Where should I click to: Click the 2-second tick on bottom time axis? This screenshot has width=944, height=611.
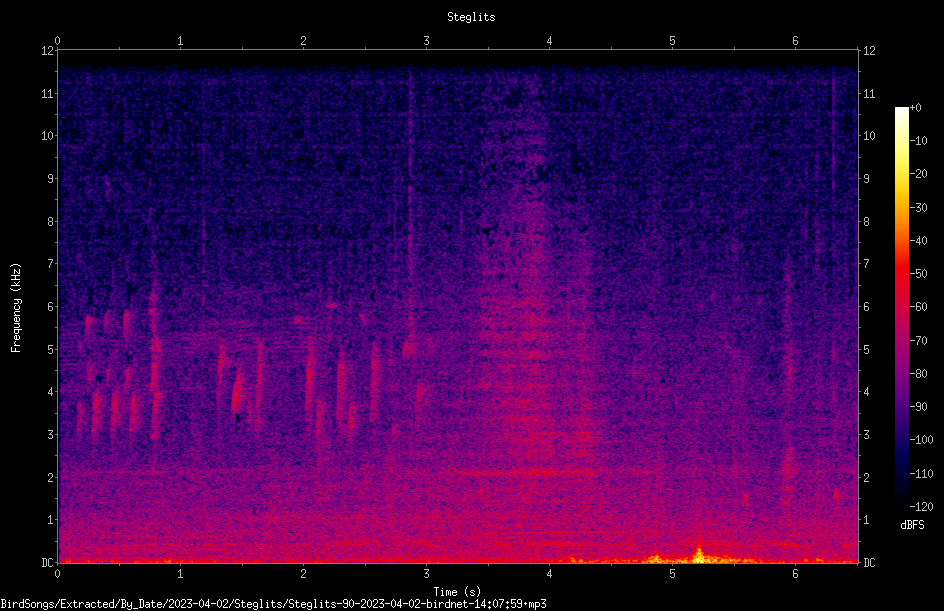tap(303, 574)
